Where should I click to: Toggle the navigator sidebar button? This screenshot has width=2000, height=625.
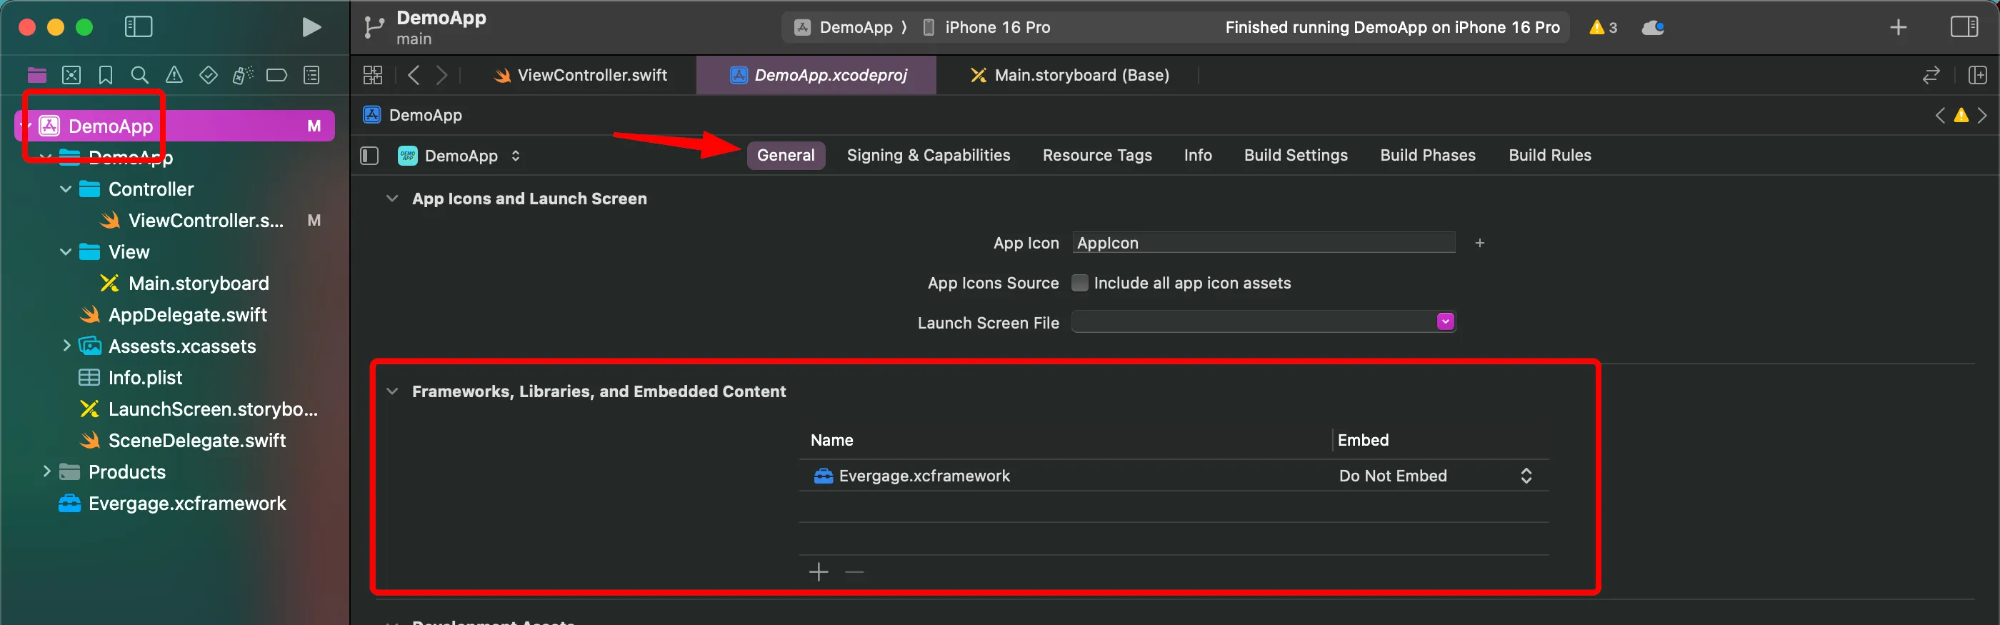tap(138, 27)
